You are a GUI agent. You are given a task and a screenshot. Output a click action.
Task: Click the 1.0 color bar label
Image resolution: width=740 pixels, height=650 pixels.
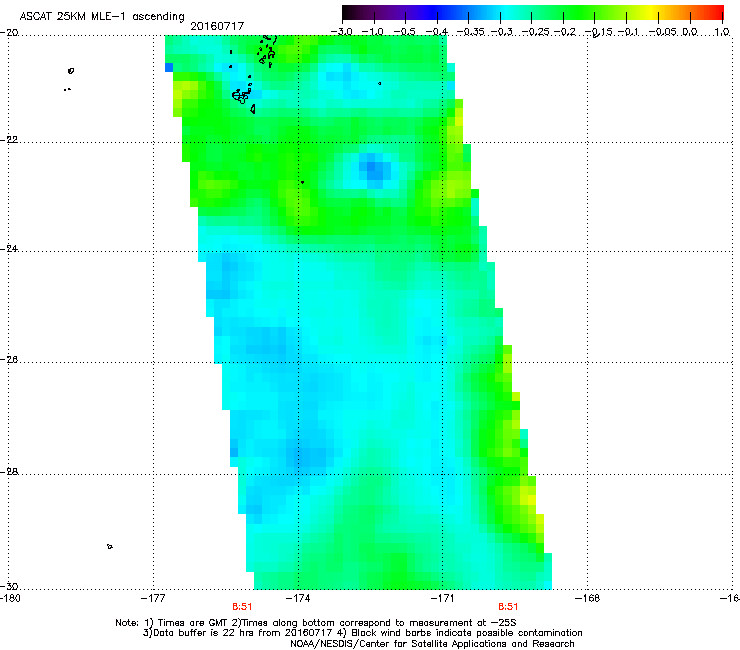click(x=722, y=32)
